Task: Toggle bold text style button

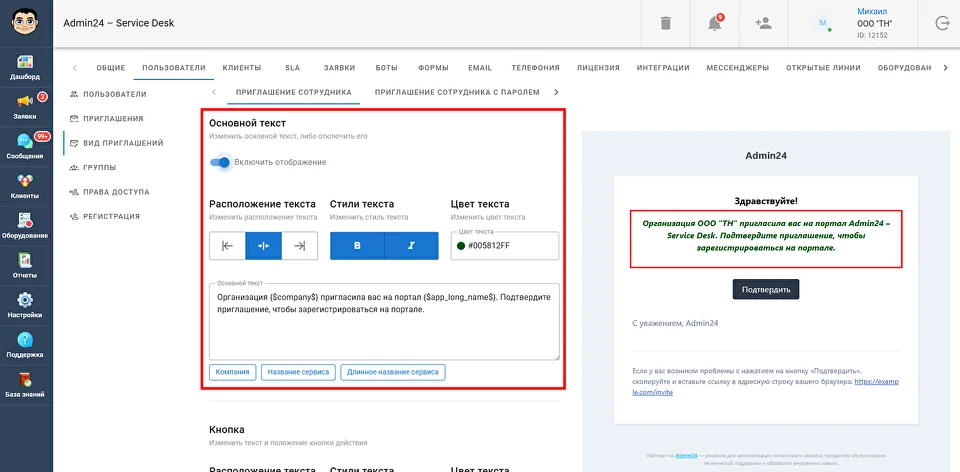Action: point(357,246)
